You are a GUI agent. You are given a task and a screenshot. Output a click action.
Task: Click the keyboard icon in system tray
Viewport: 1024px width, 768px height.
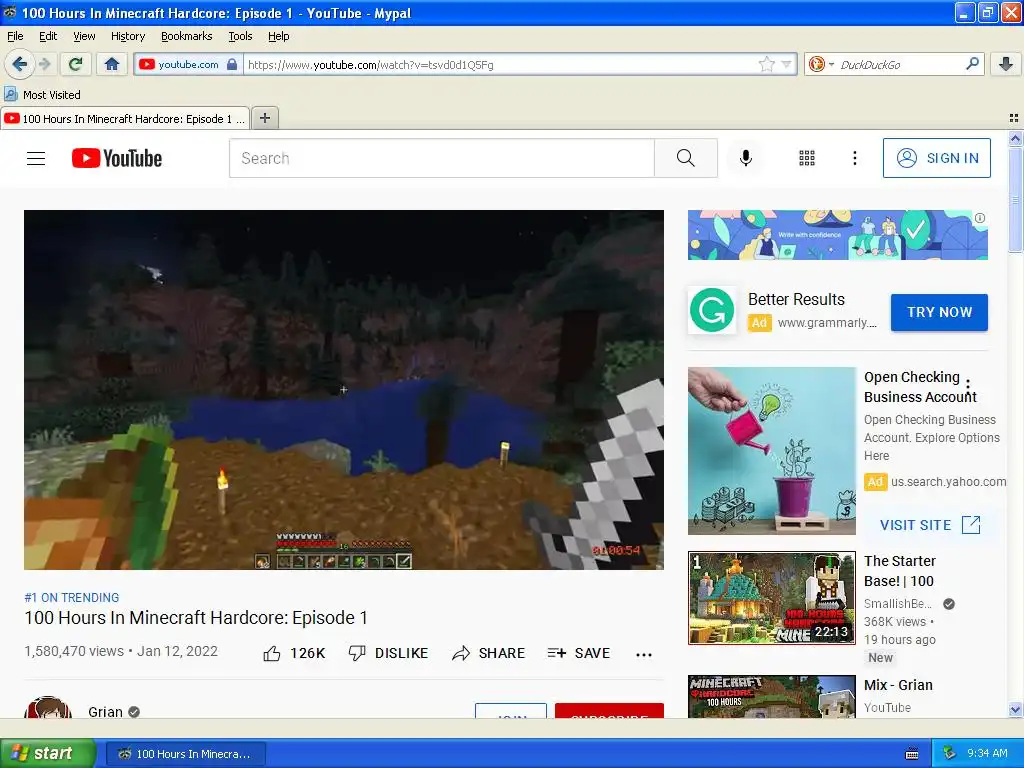[x=912, y=754]
